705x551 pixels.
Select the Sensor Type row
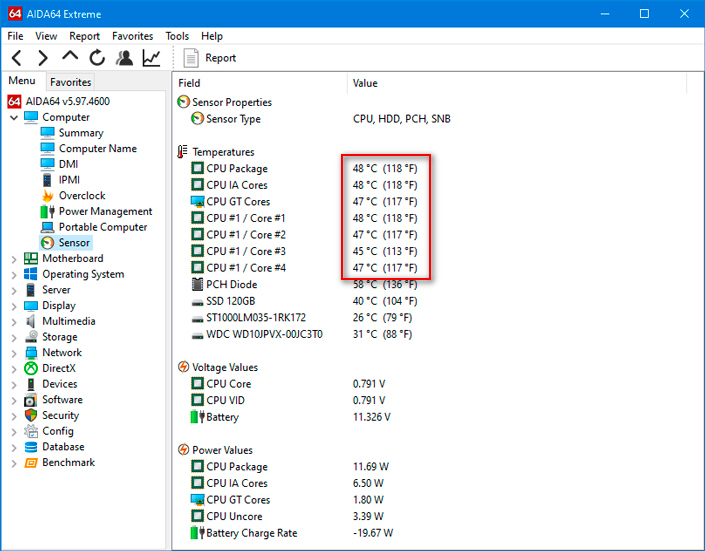coord(320,119)
